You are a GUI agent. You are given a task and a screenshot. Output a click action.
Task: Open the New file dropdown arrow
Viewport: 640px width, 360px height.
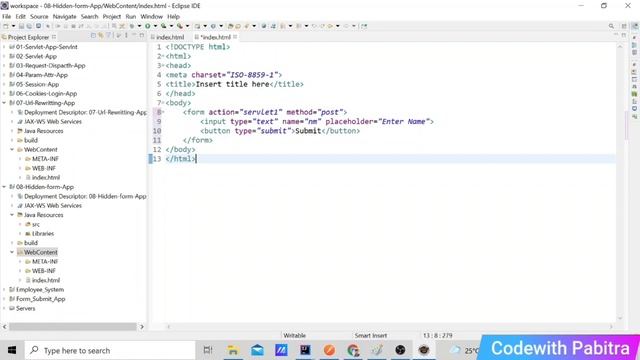tap(13, 26)
